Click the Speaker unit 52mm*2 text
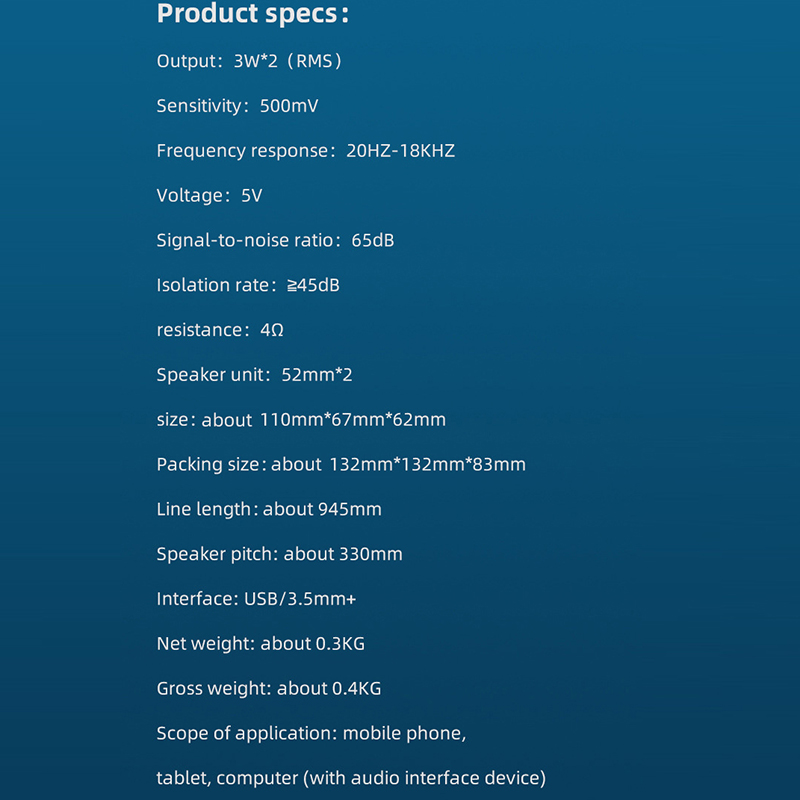 tap(254, 375)
